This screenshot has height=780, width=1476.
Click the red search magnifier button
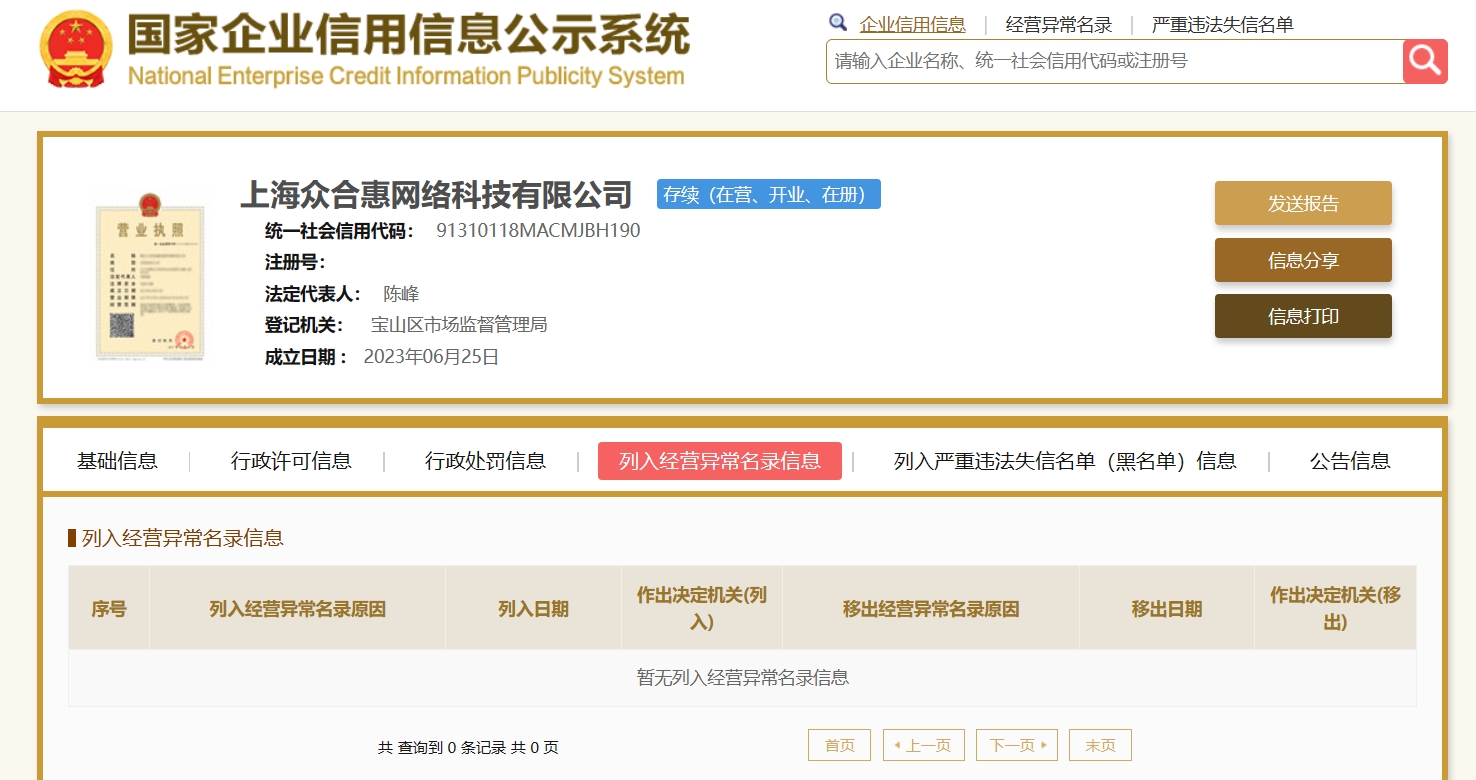[x=1425, y=61]
